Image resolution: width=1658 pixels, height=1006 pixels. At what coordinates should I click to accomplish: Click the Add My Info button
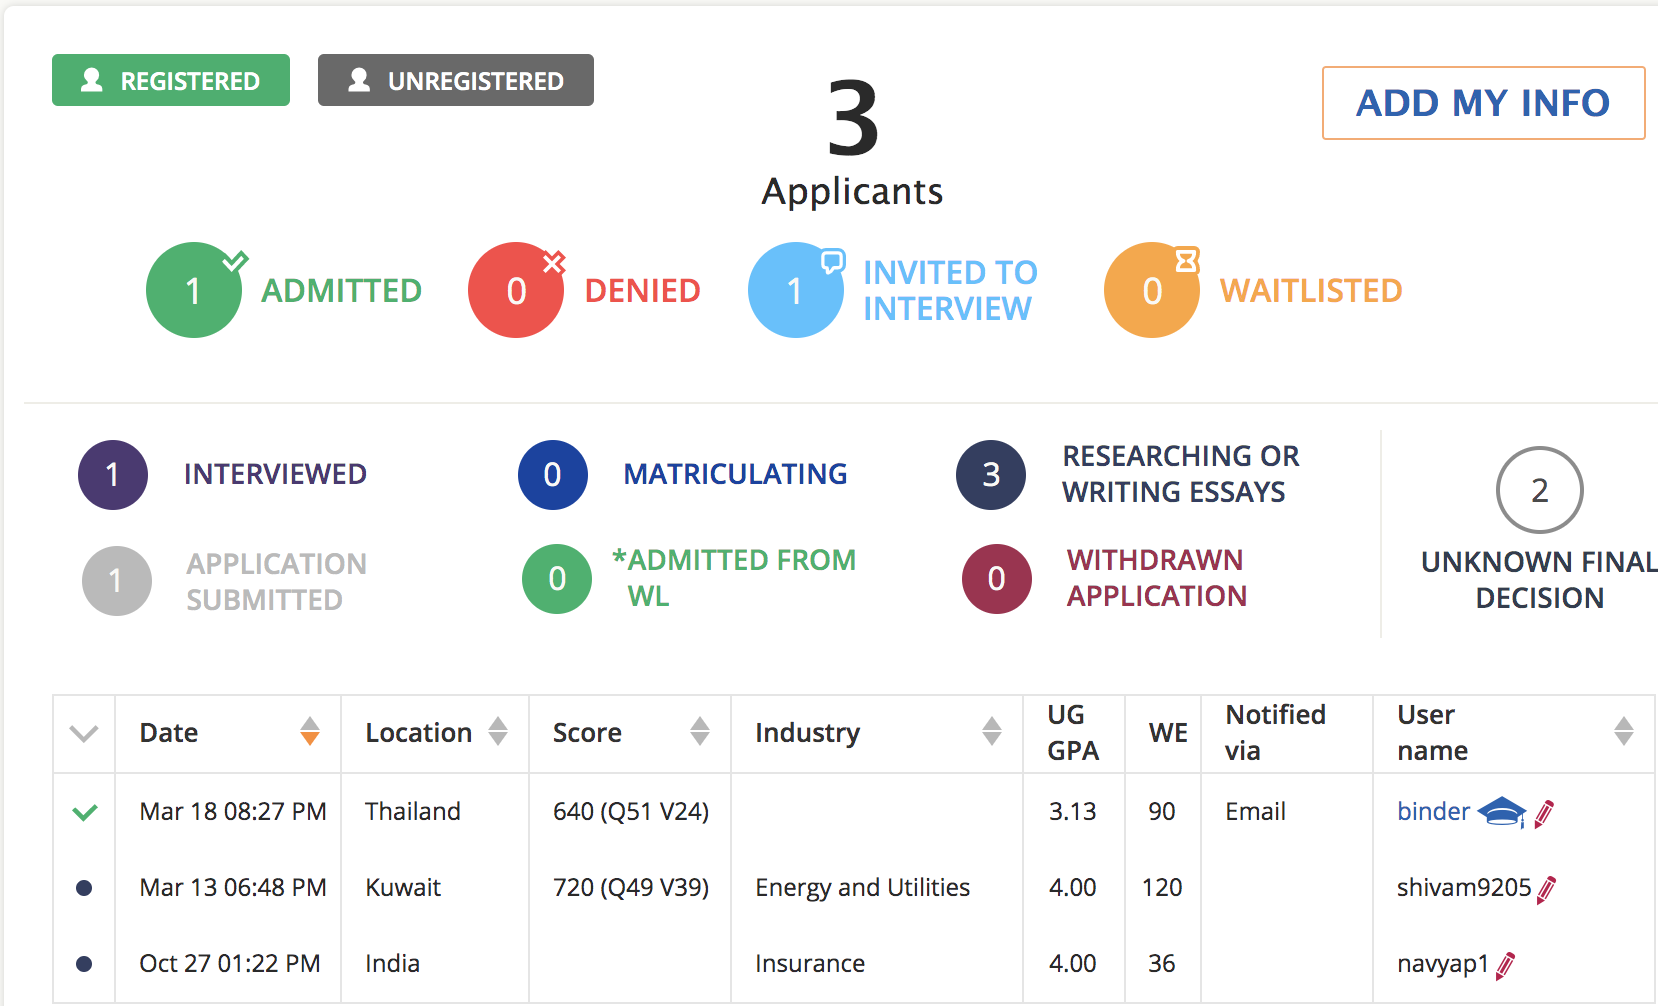pyautogui.click(x=1483, y=103)
